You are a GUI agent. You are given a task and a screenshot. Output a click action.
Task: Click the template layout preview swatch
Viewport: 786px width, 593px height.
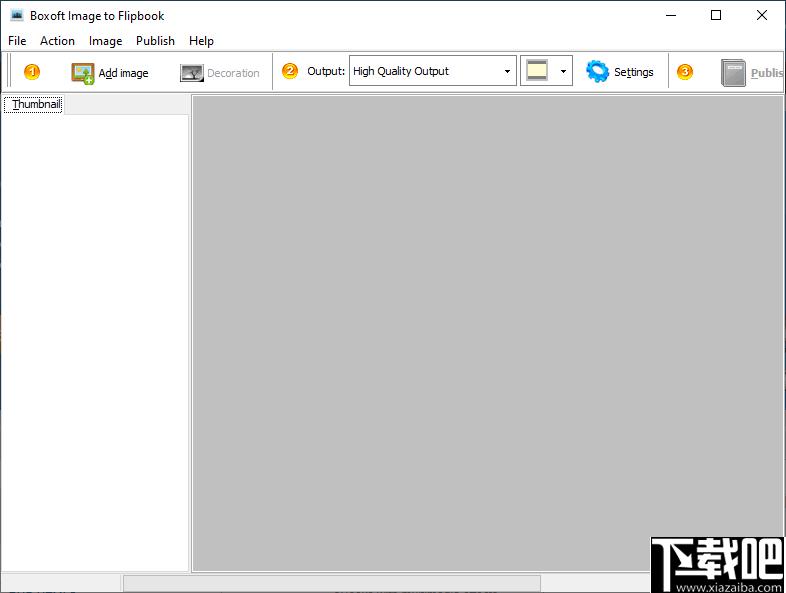click(537, 71)
